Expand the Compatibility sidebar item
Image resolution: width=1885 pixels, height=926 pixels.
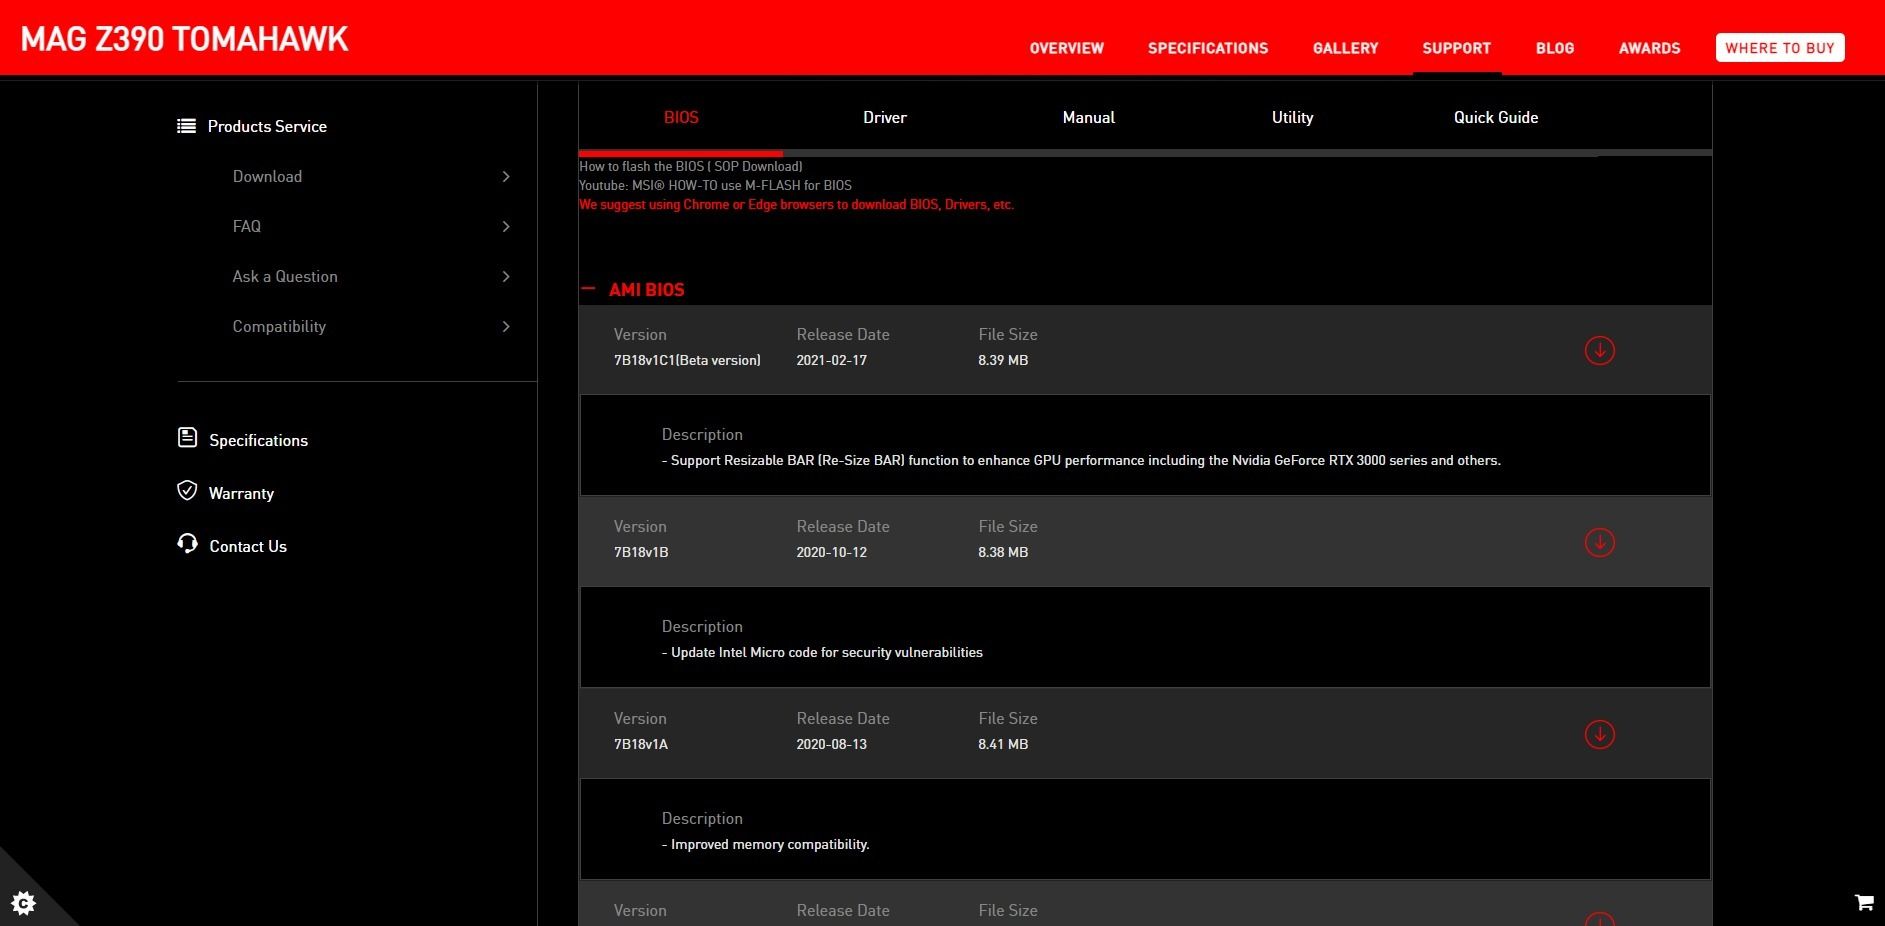[x=505, y=327]
